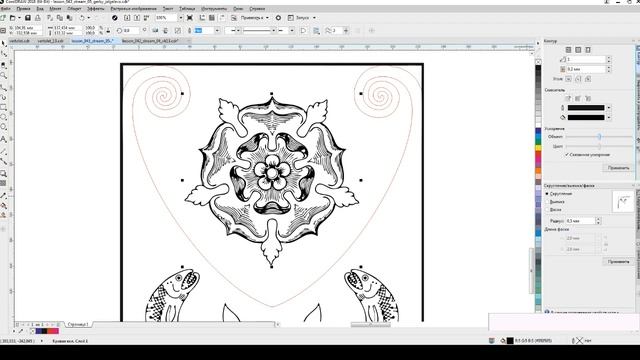
Task: Click the no-color X swatch atop palette
Action: pos(538,62)
